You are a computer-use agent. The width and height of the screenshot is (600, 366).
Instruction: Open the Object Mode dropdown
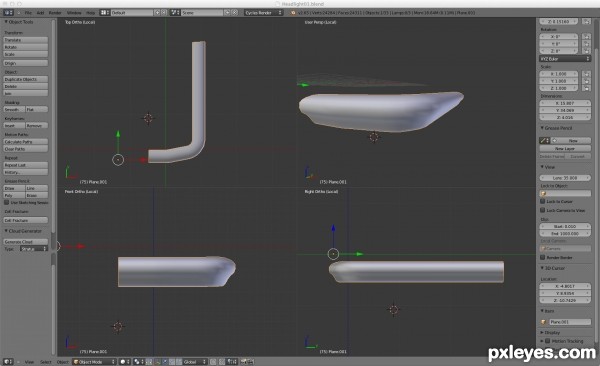[x=94, y=362]
